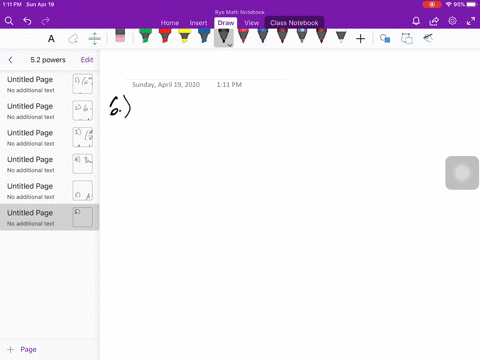Undo the last ink stroke
The width and height of the screenshot is (480, 360).
click(27, 21)
